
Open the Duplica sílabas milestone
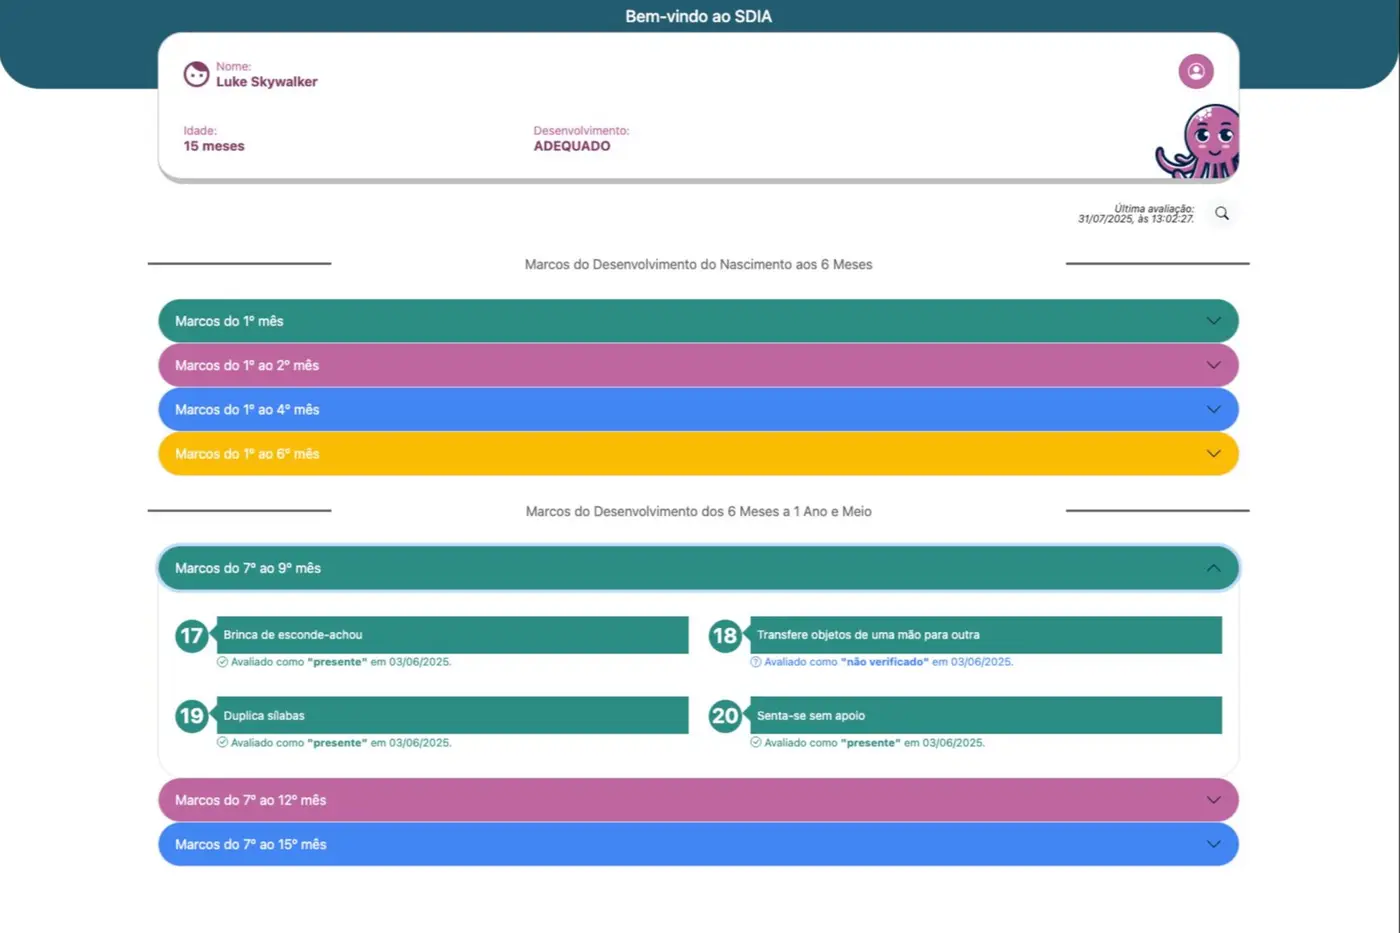tap(452, 716)
